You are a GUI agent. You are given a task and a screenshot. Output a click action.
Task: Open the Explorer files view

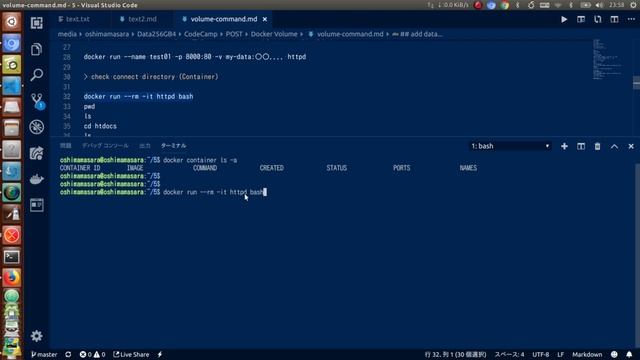pyautogui.click(x=36, y=49)
